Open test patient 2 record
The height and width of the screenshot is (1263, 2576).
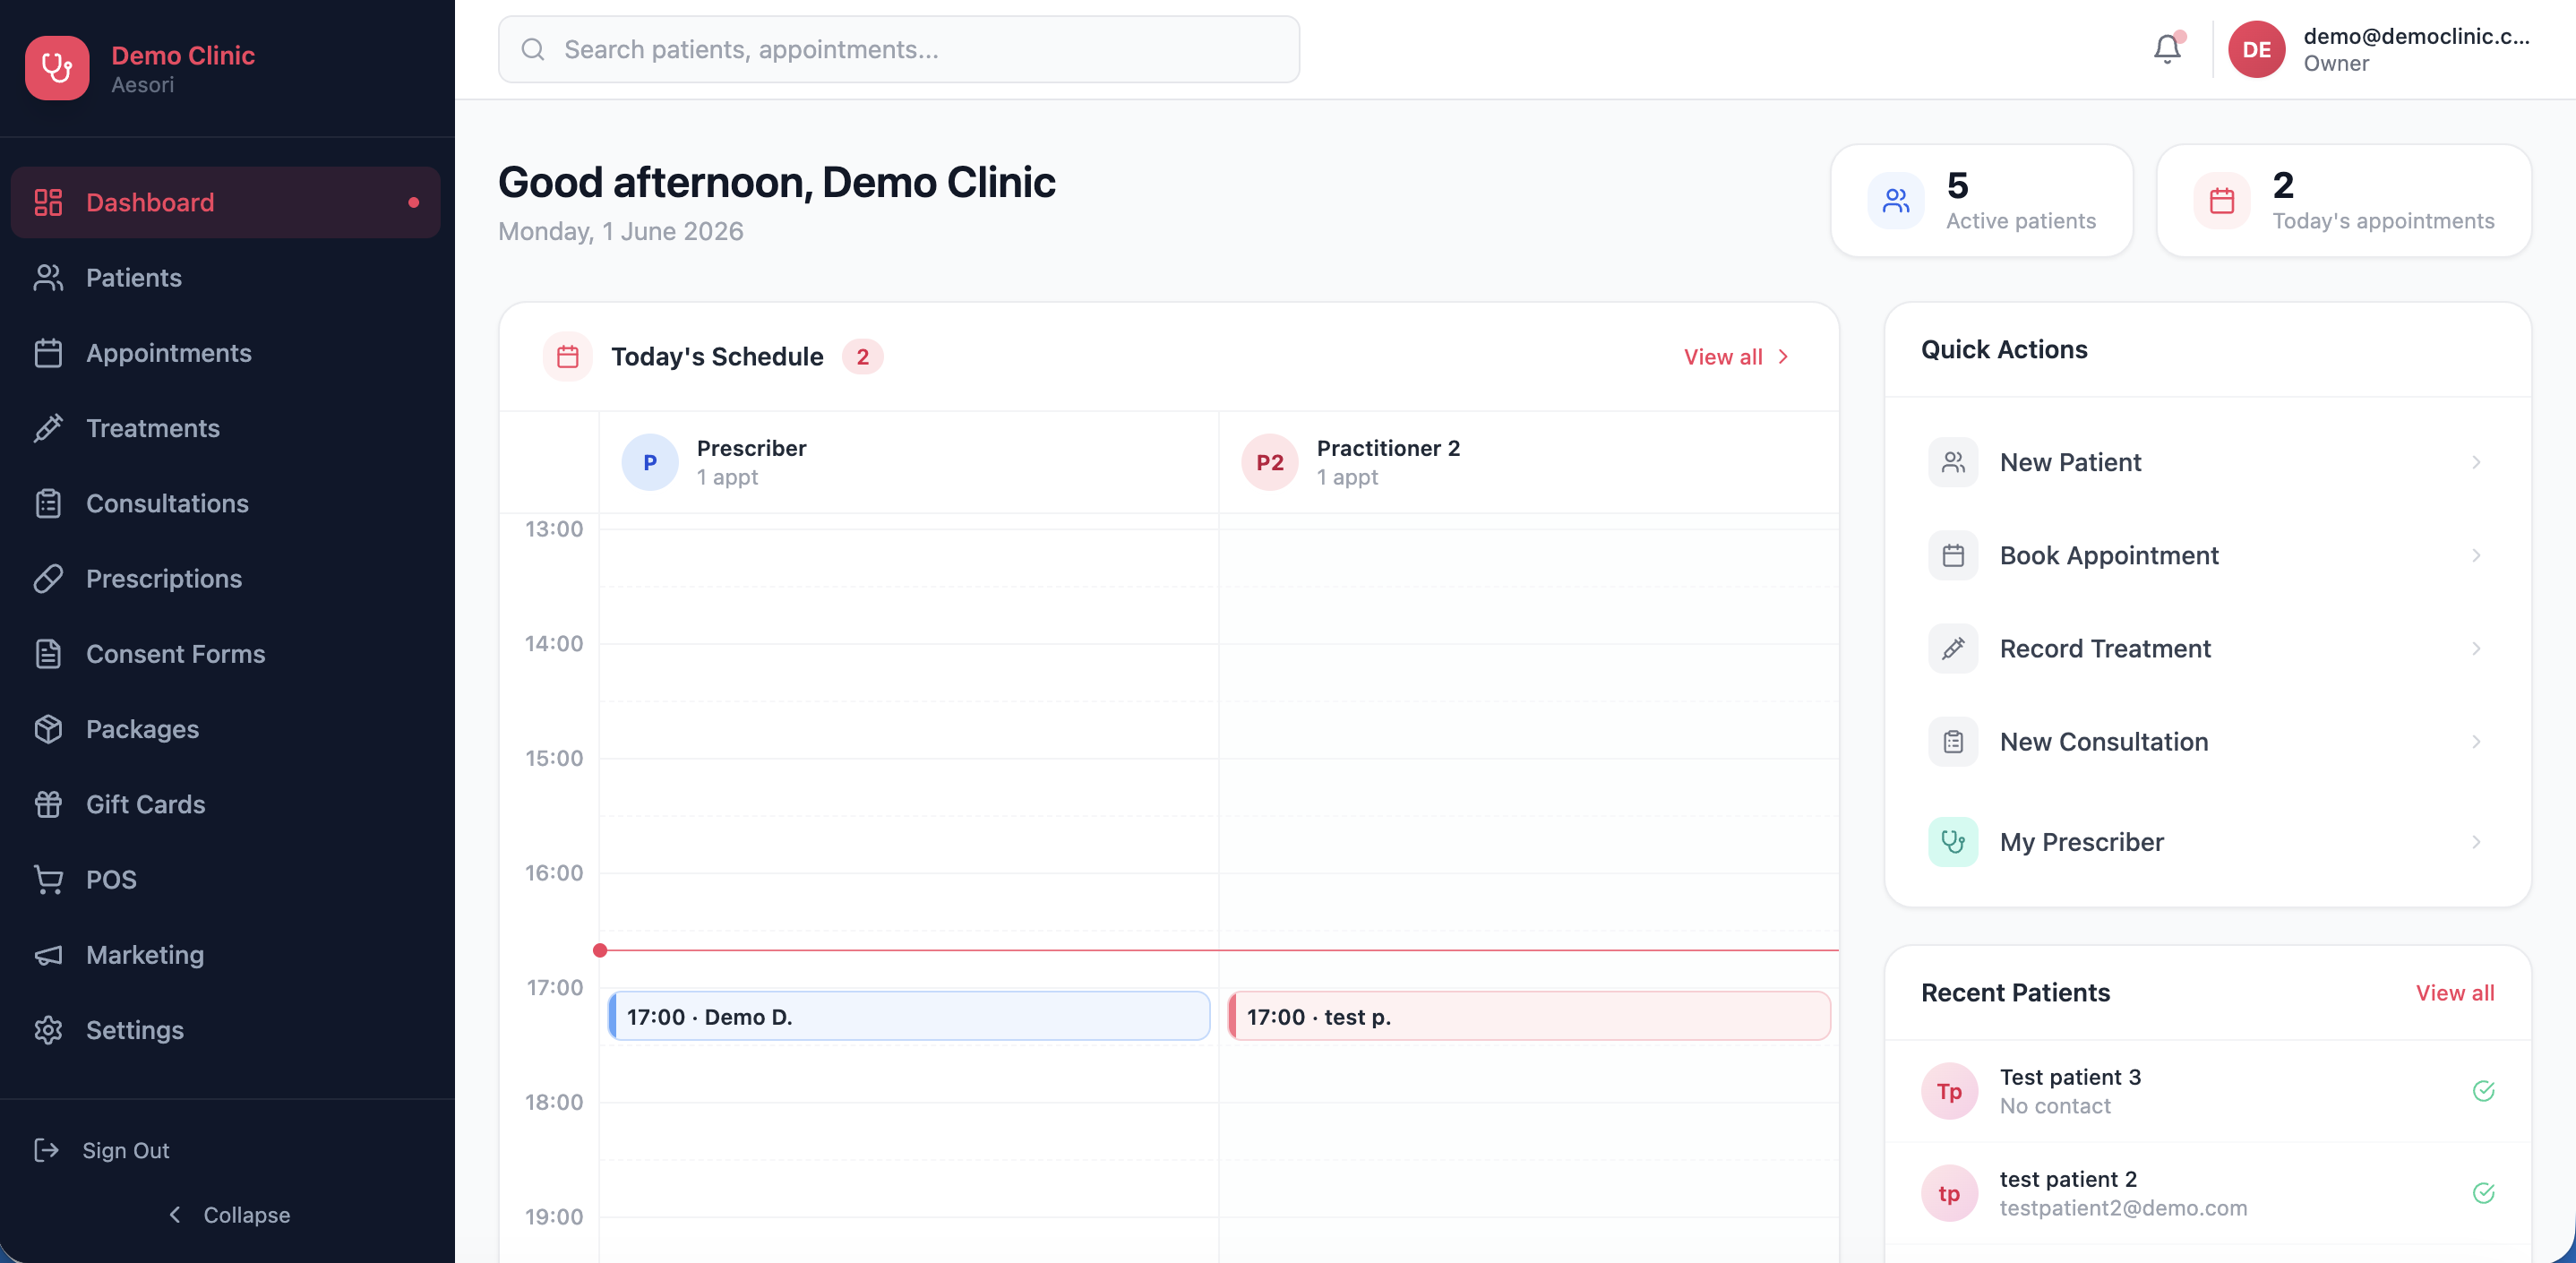tap(2207, 1193)
